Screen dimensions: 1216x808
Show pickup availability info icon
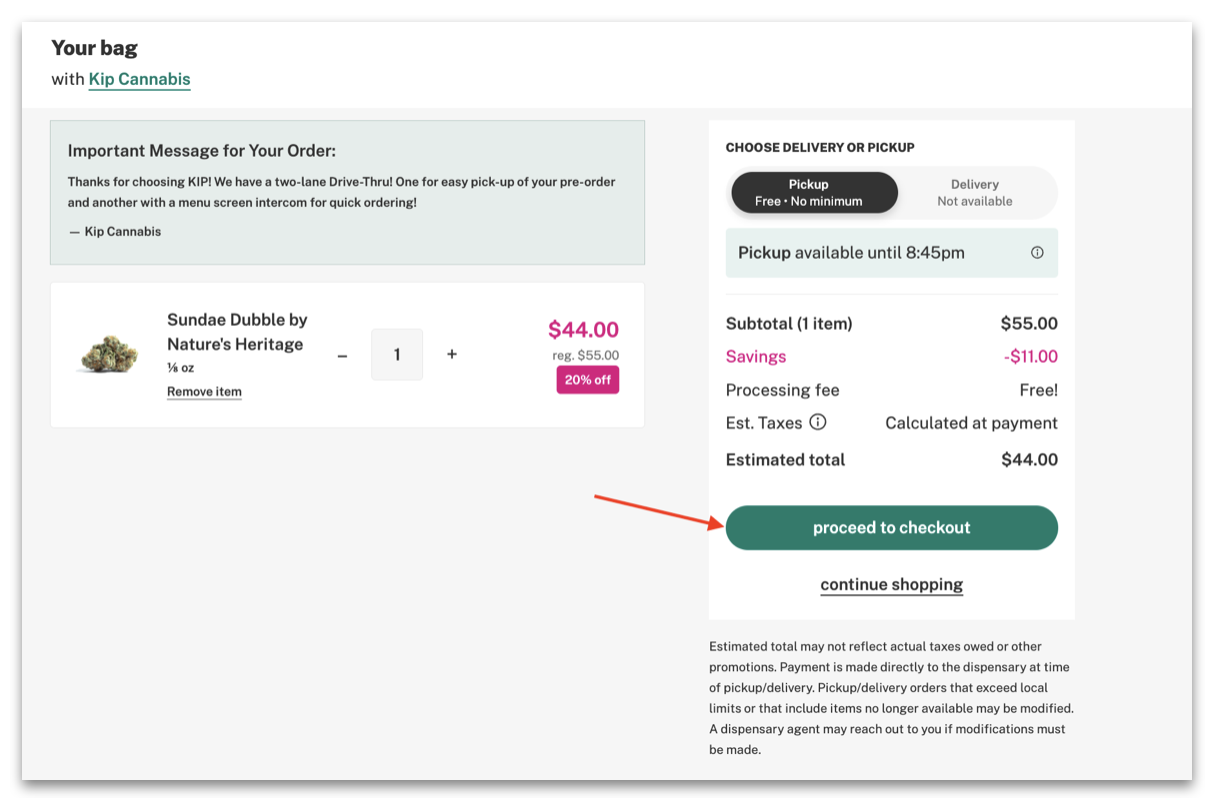tap(1037, 253)
